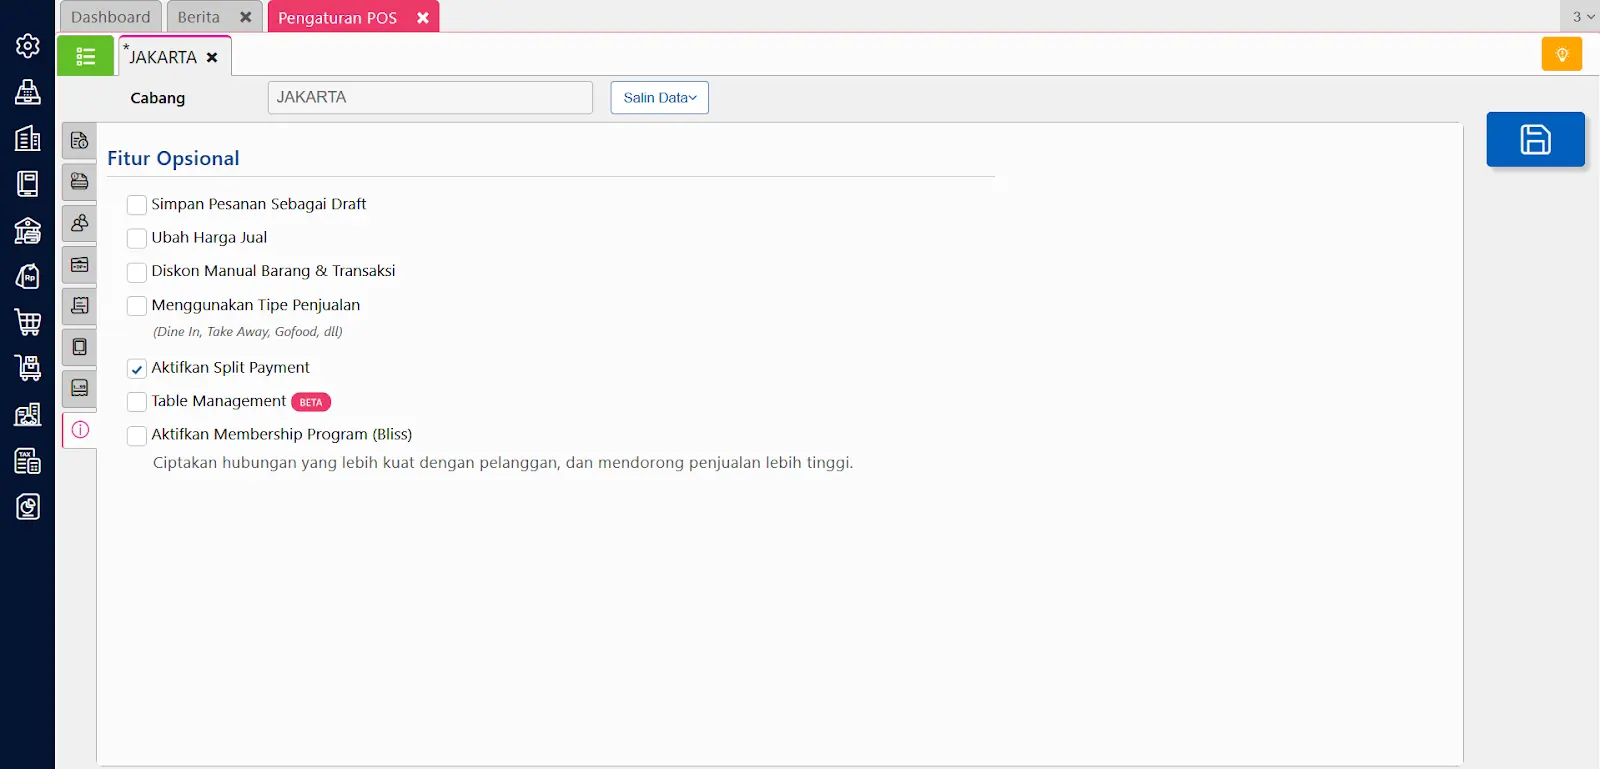Check Diskon Manual Barang & Transaksi

coord(137,272)
